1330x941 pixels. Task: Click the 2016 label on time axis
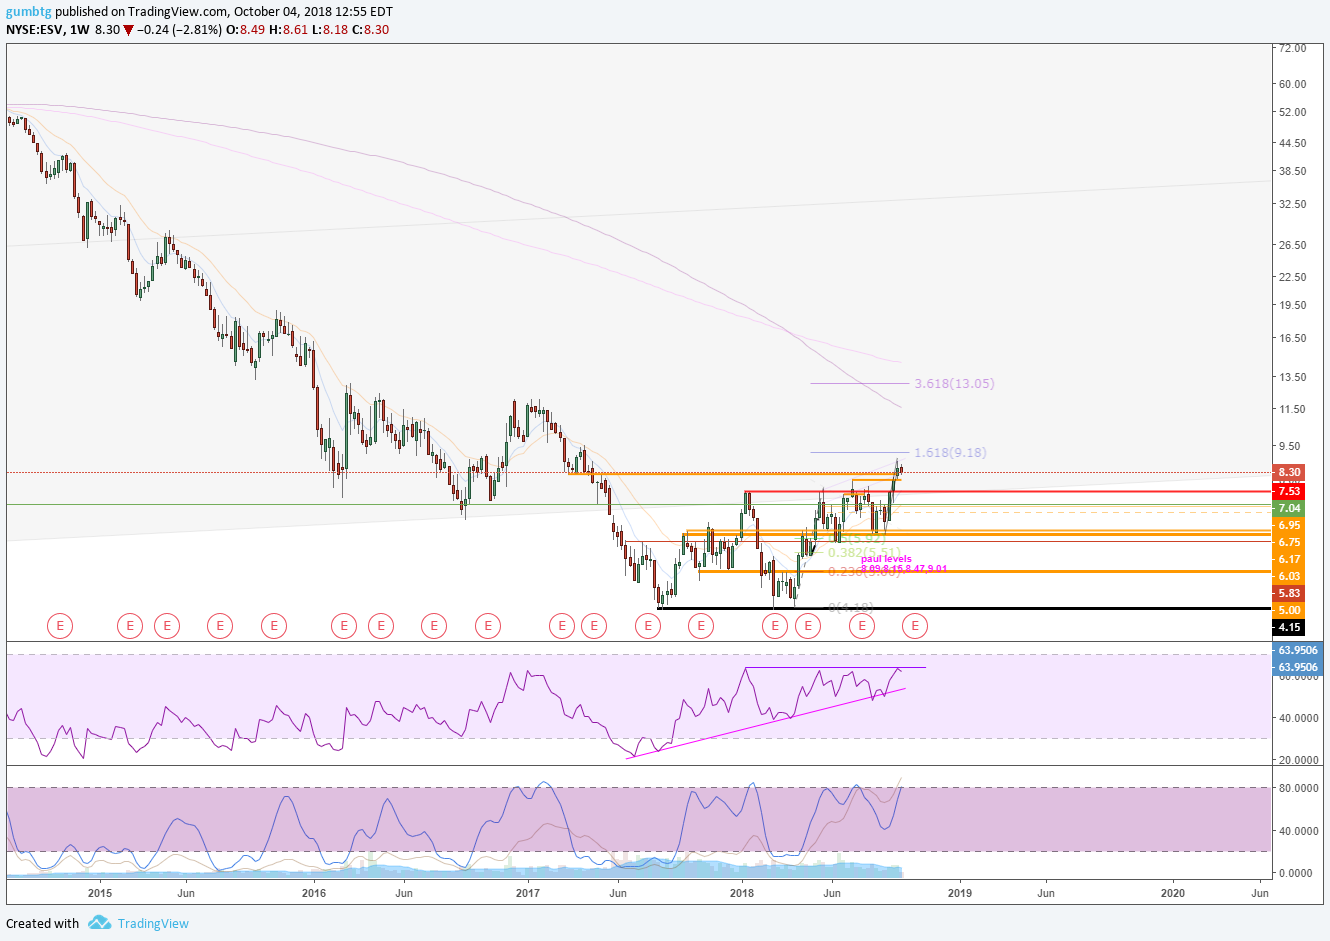pos(314,893)
